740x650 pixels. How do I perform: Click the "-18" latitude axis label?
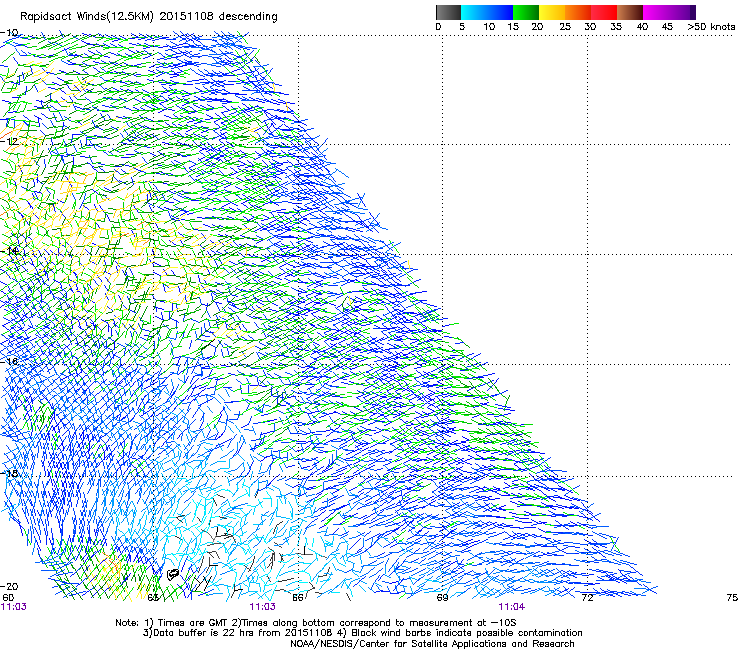point(9,473)
